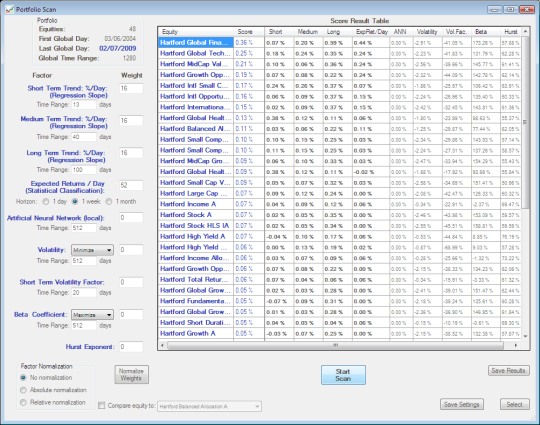Tick the Compare equity to checkbox
Viewport: 540px width, 425px height.
point(102,406)
